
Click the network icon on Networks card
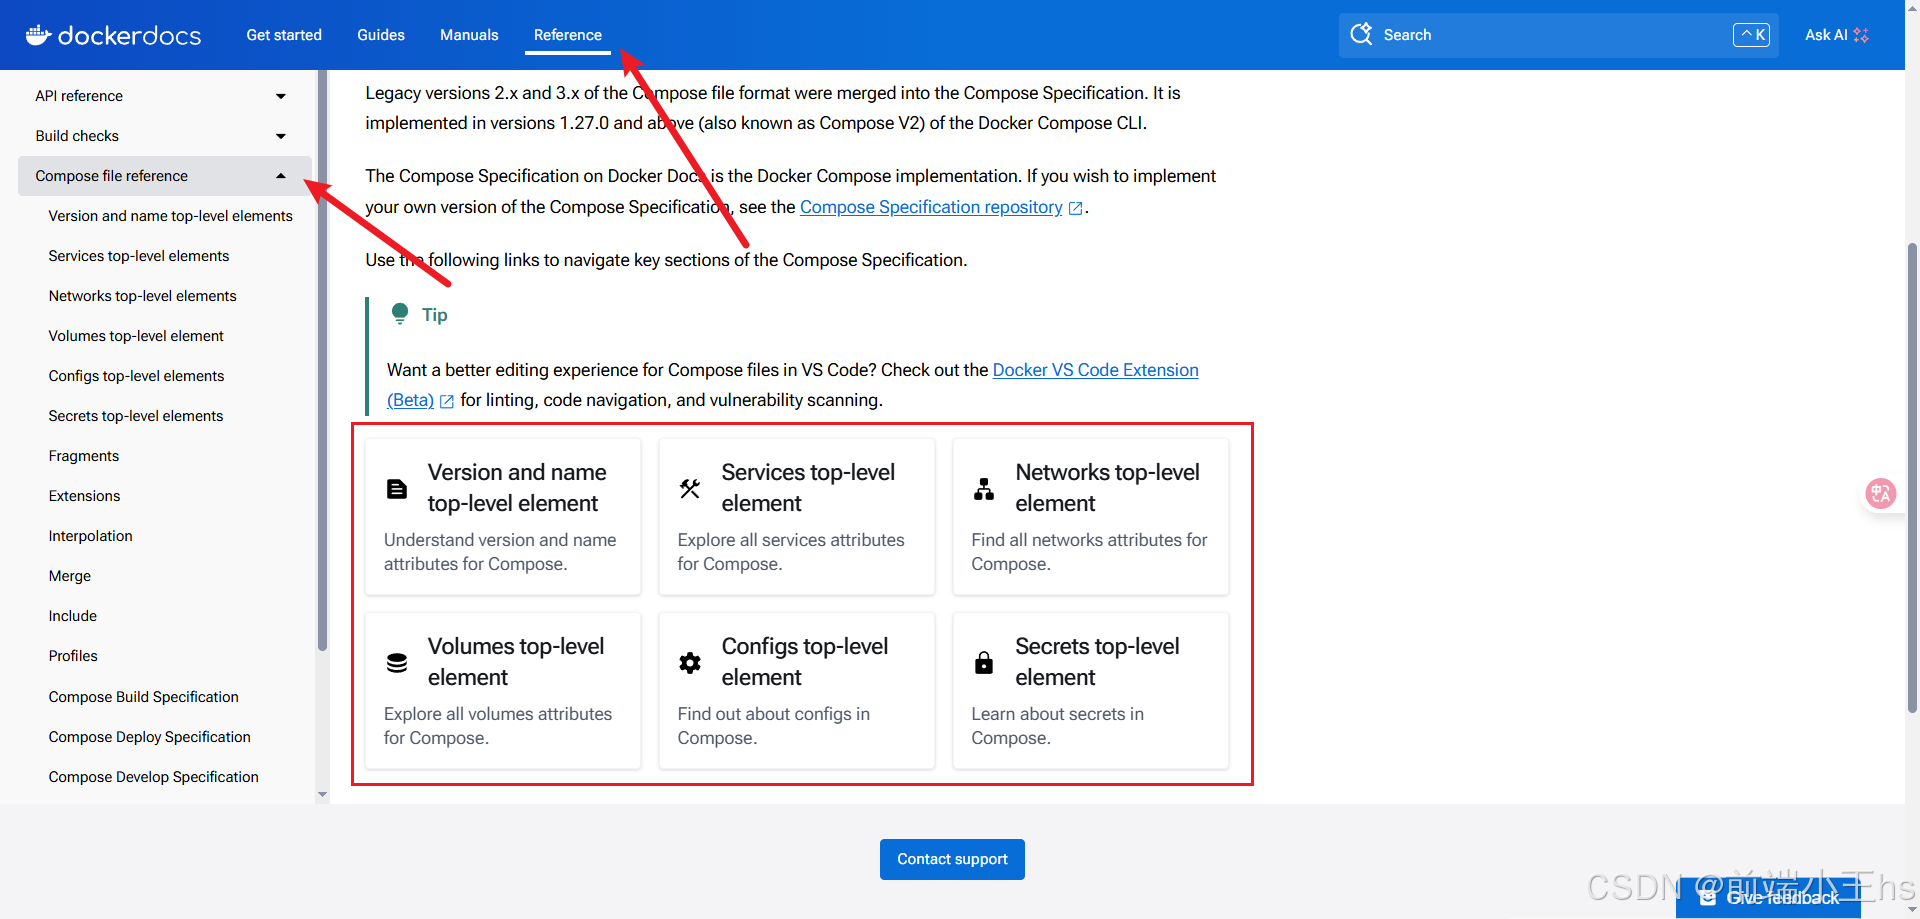coord(984,488)
